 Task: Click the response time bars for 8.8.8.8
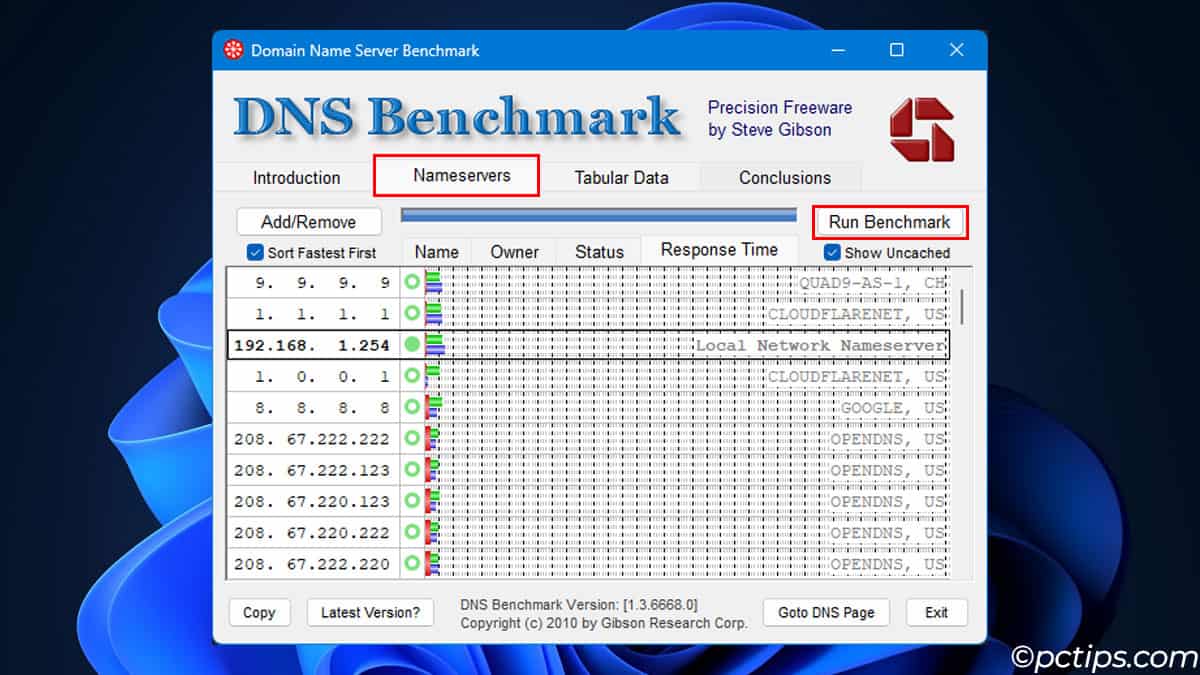click(433, 407)
